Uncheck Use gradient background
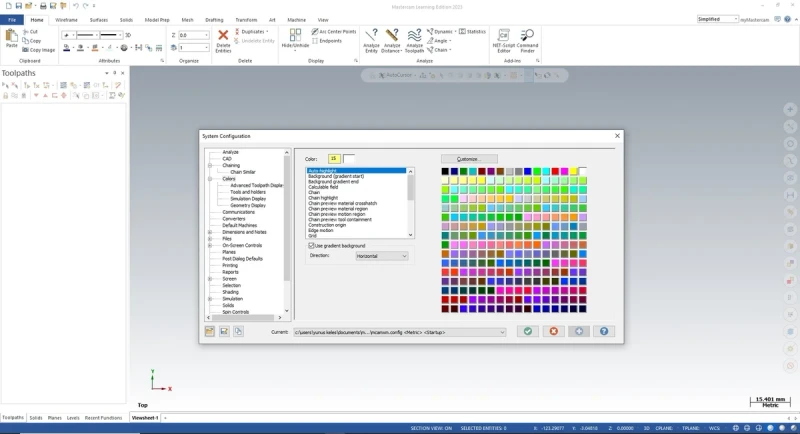Viewport: 800px width, 434px height. tap(311, 246)
